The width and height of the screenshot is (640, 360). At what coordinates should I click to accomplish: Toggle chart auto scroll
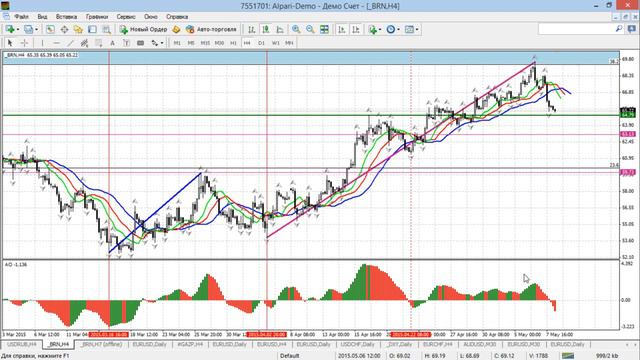click(342, 29)
